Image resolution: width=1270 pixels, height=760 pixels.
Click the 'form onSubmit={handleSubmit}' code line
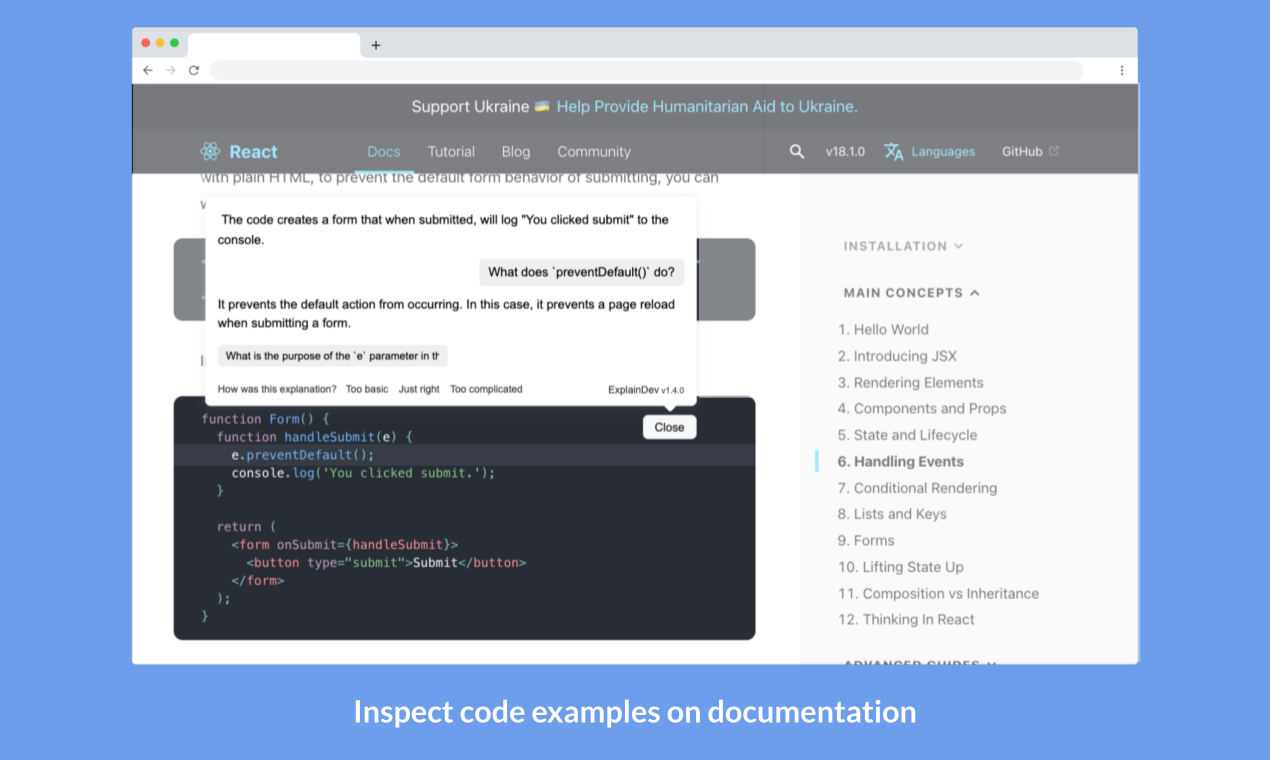344,545
